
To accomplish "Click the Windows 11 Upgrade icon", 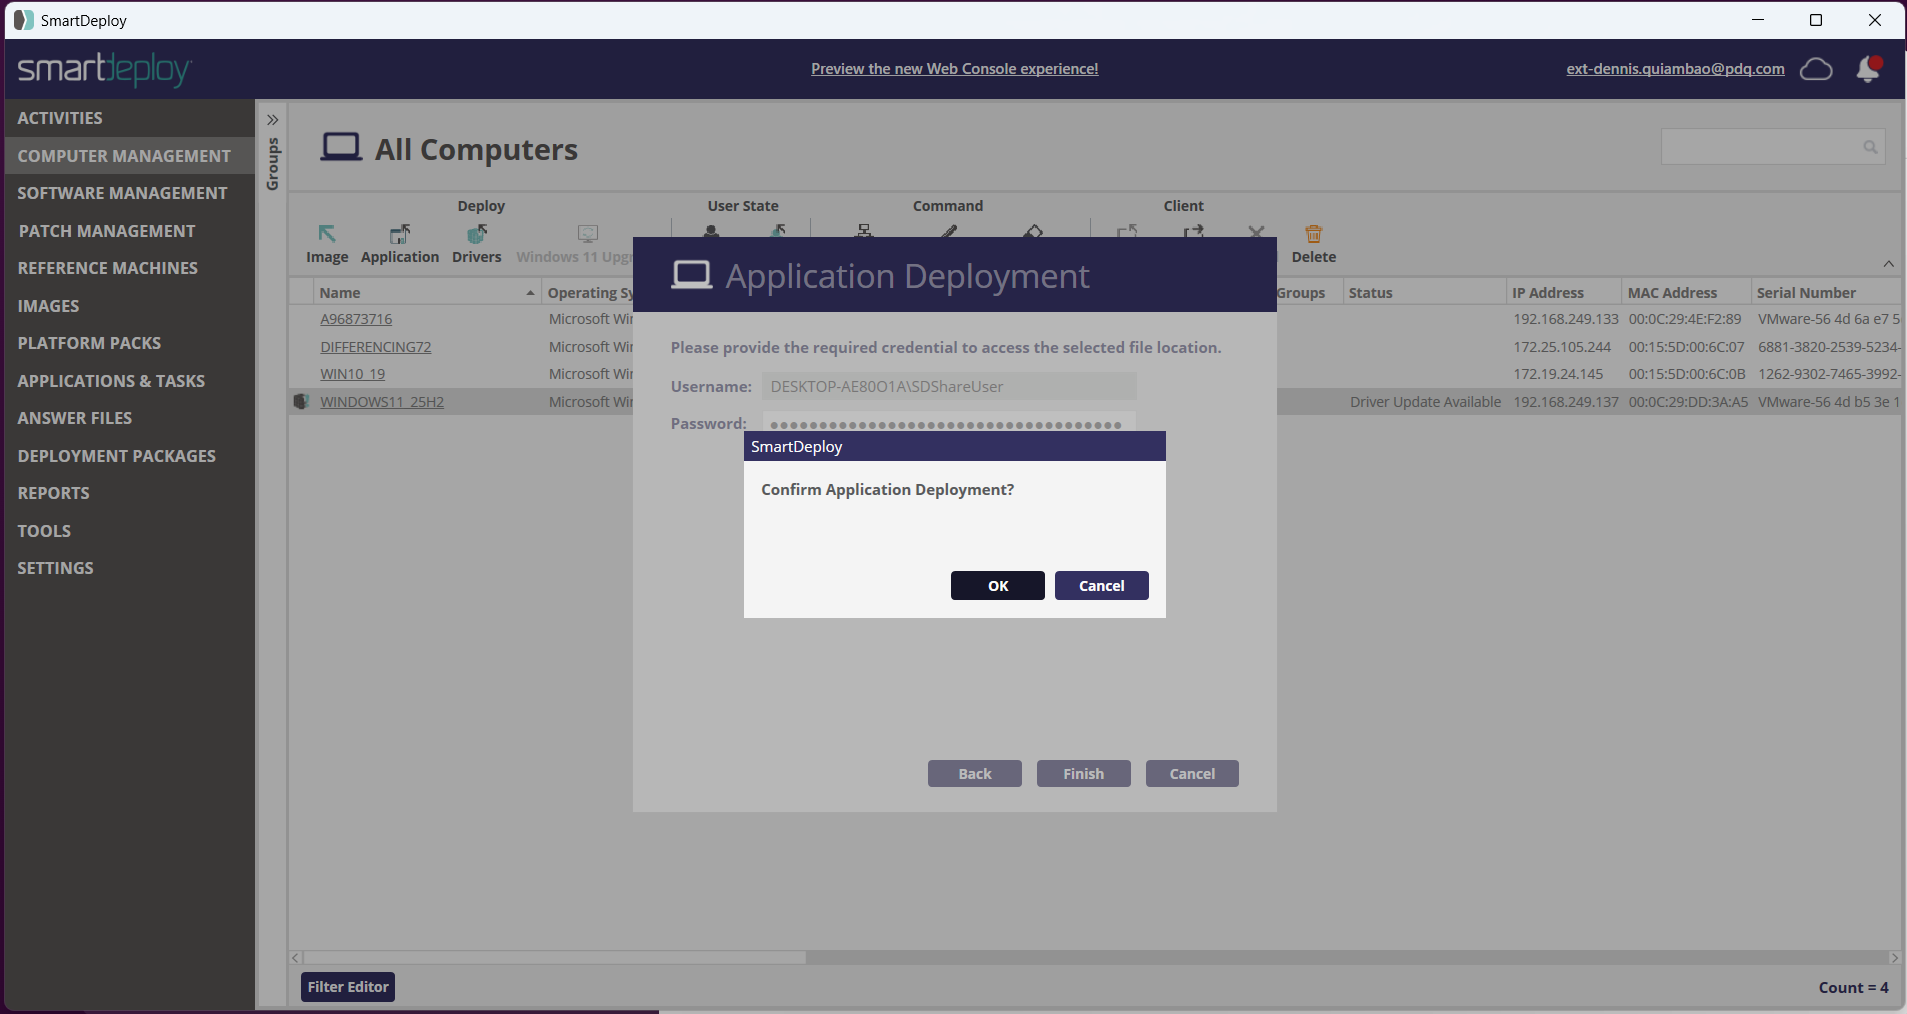I will [x=587, y=235].
